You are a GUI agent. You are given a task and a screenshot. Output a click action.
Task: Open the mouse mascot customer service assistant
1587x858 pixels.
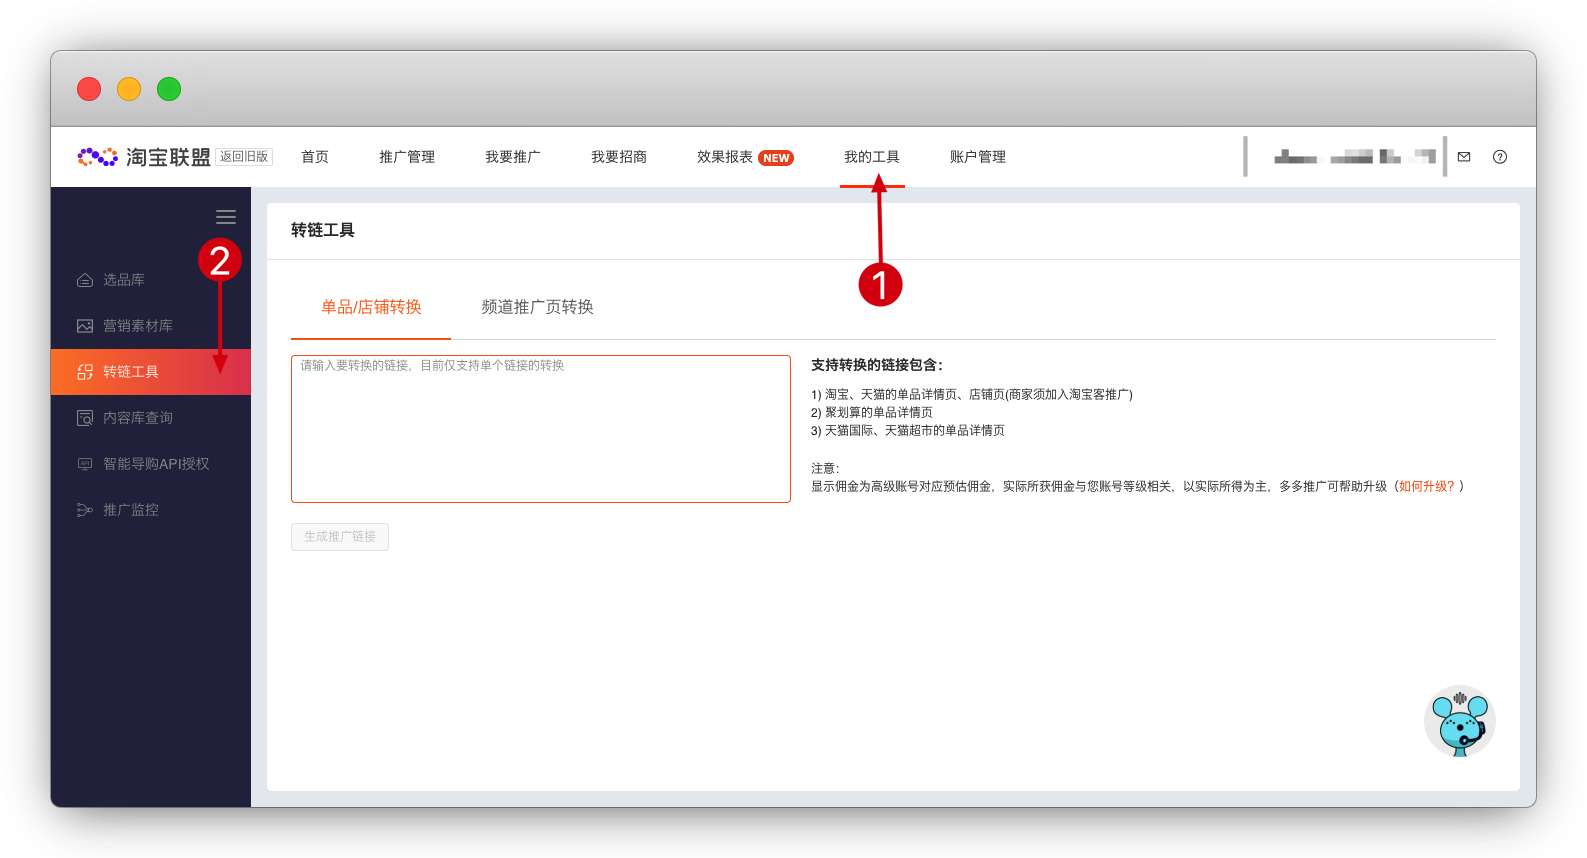click(1460, 721)
